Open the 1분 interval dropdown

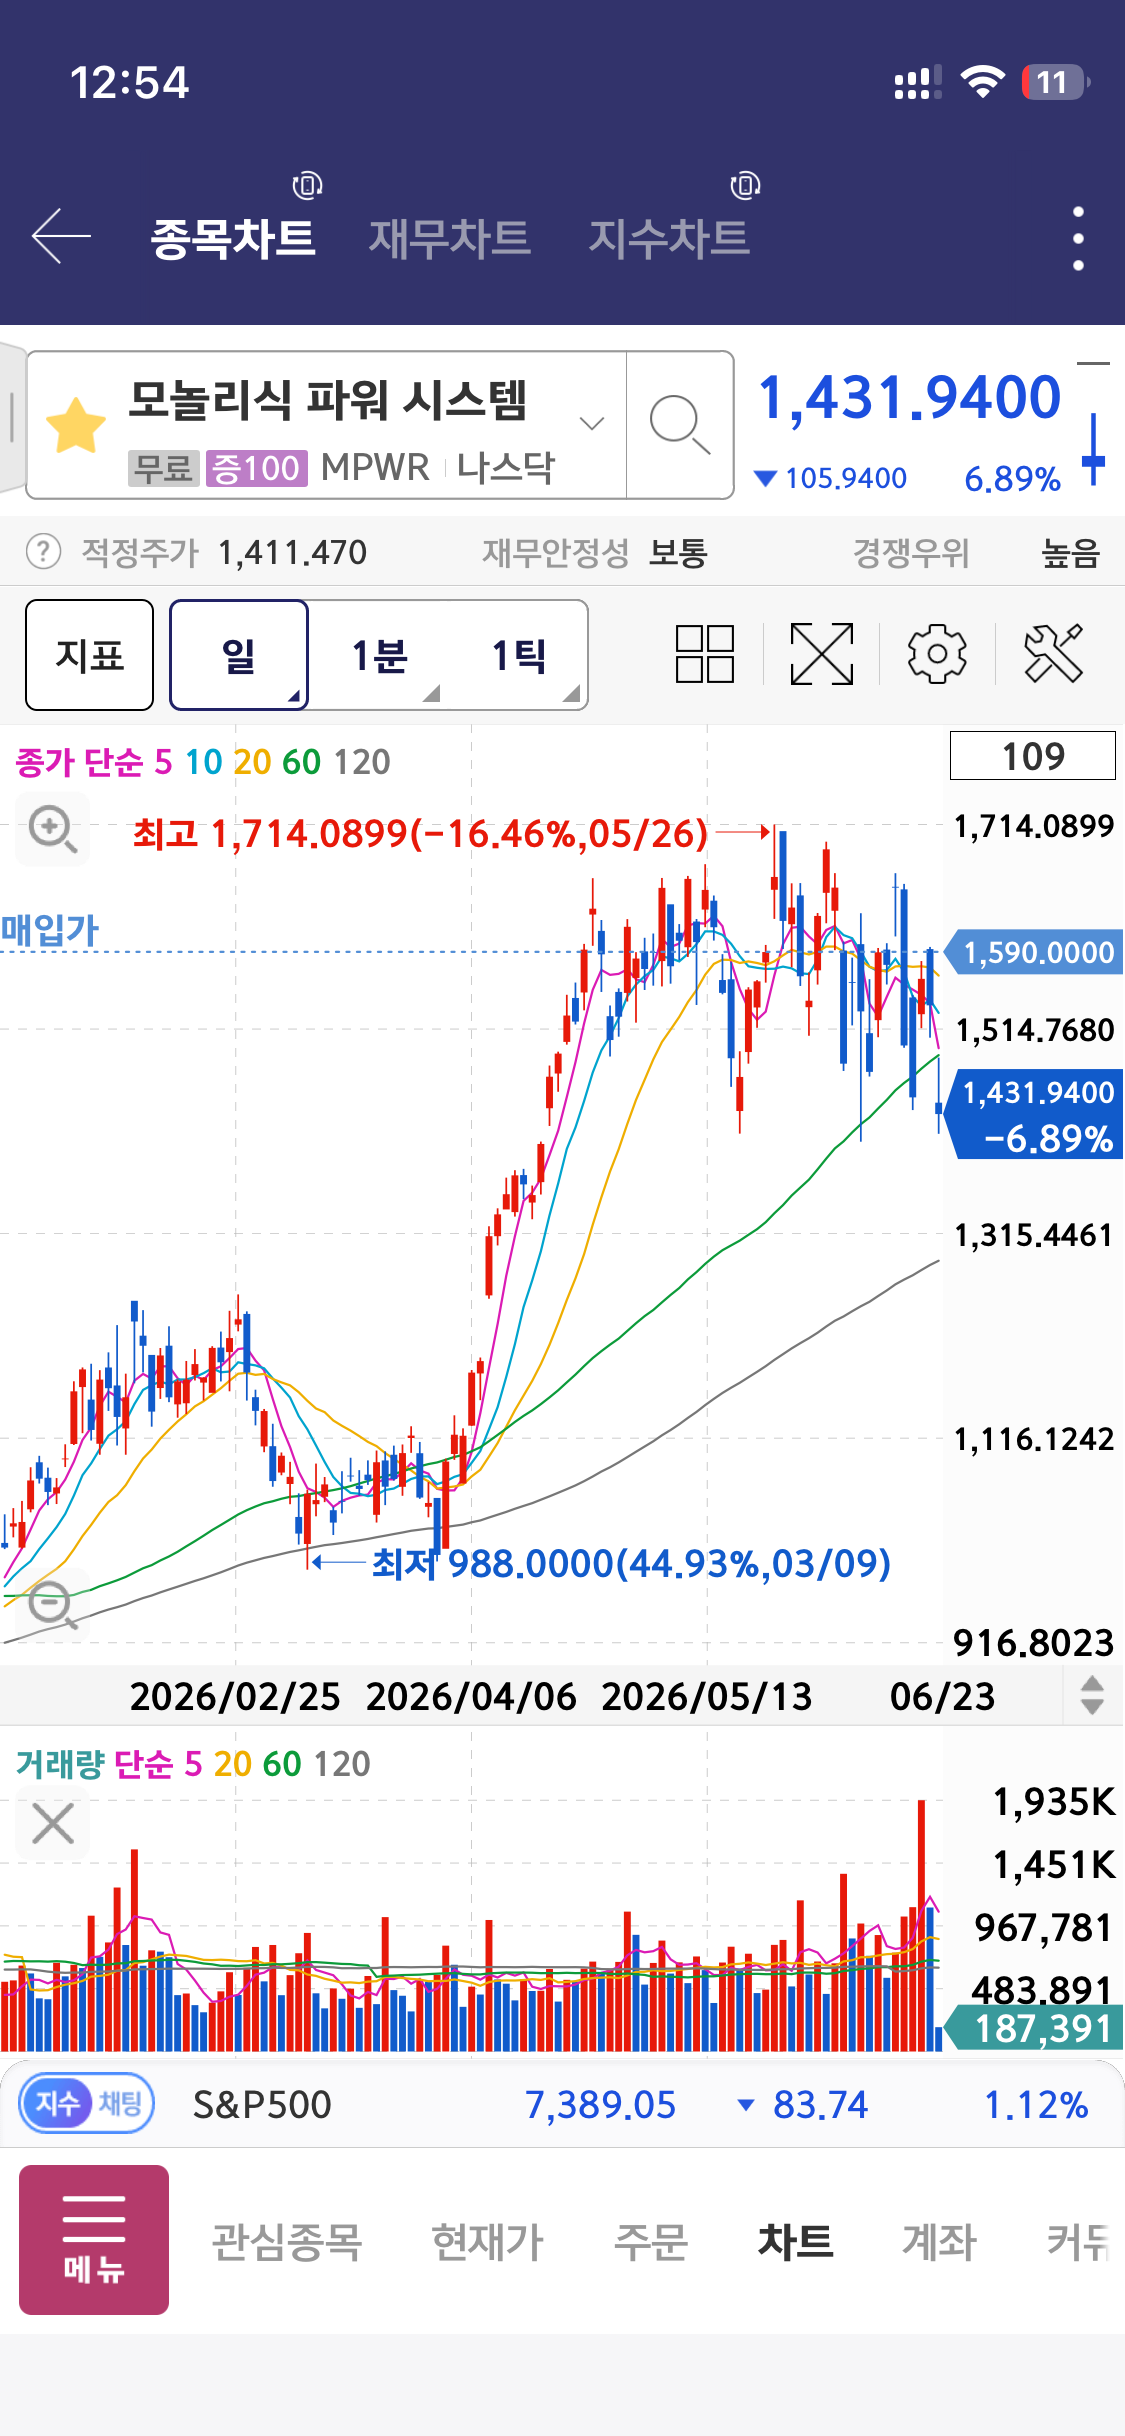click(x=379, y=655)
